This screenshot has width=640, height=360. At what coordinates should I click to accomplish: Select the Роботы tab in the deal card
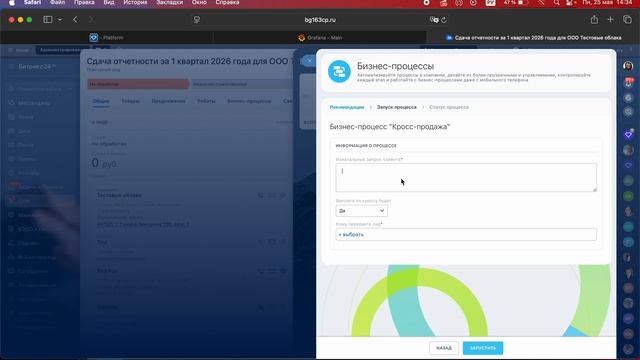click(x=206, y=101)
